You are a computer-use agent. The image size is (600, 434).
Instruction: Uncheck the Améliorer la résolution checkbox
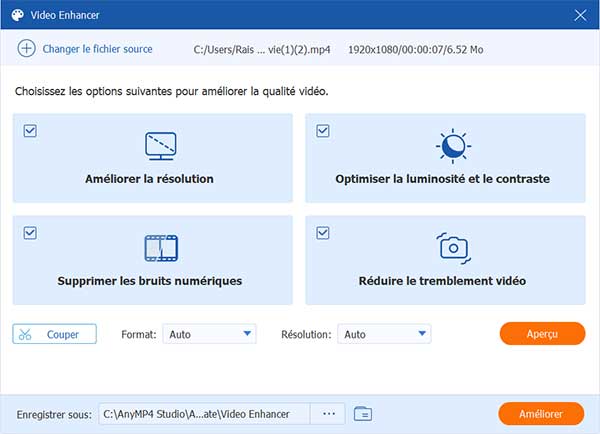pyautogui.click(x=30, y=131)
